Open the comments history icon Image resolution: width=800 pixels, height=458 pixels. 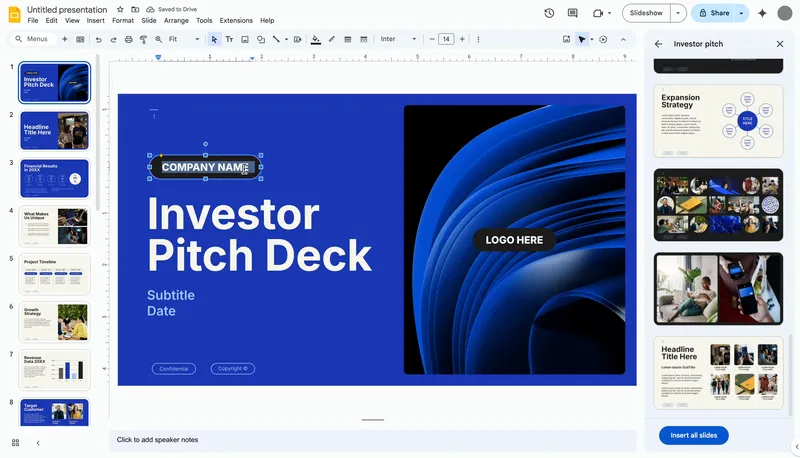click(x=572, y=13)
